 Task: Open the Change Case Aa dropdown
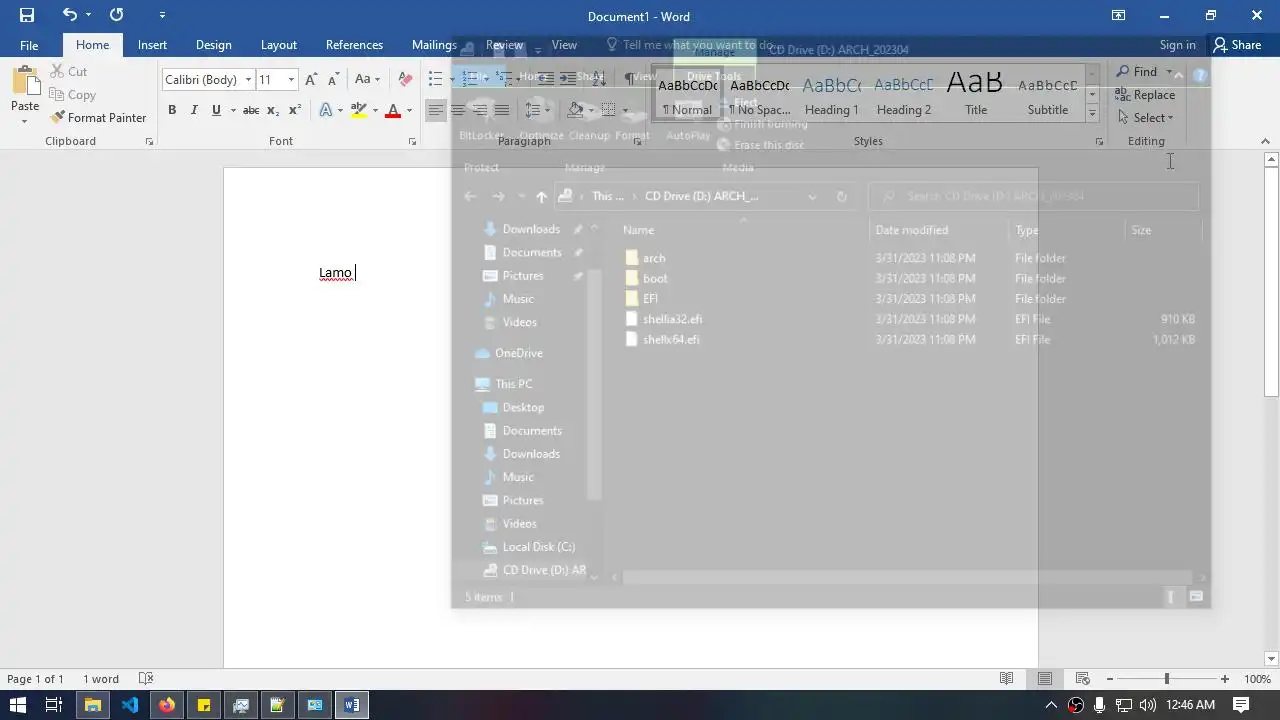(366, 80)
